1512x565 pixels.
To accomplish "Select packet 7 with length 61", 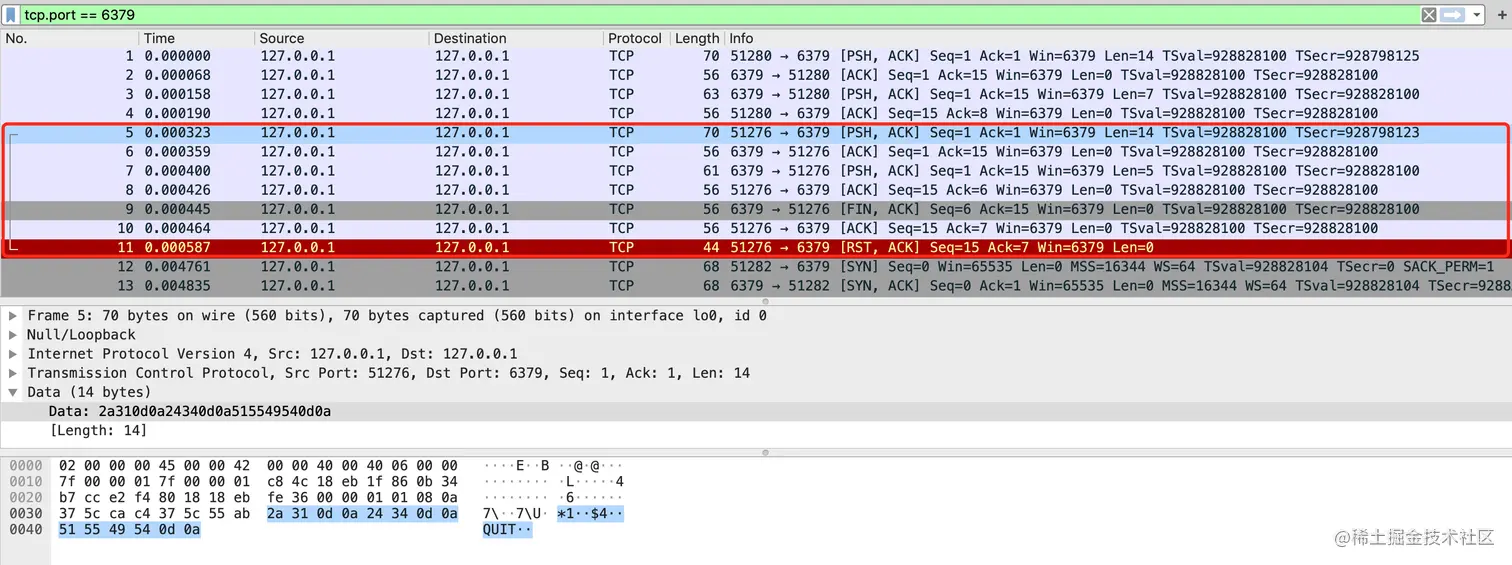I will click(x=756, y=171).
